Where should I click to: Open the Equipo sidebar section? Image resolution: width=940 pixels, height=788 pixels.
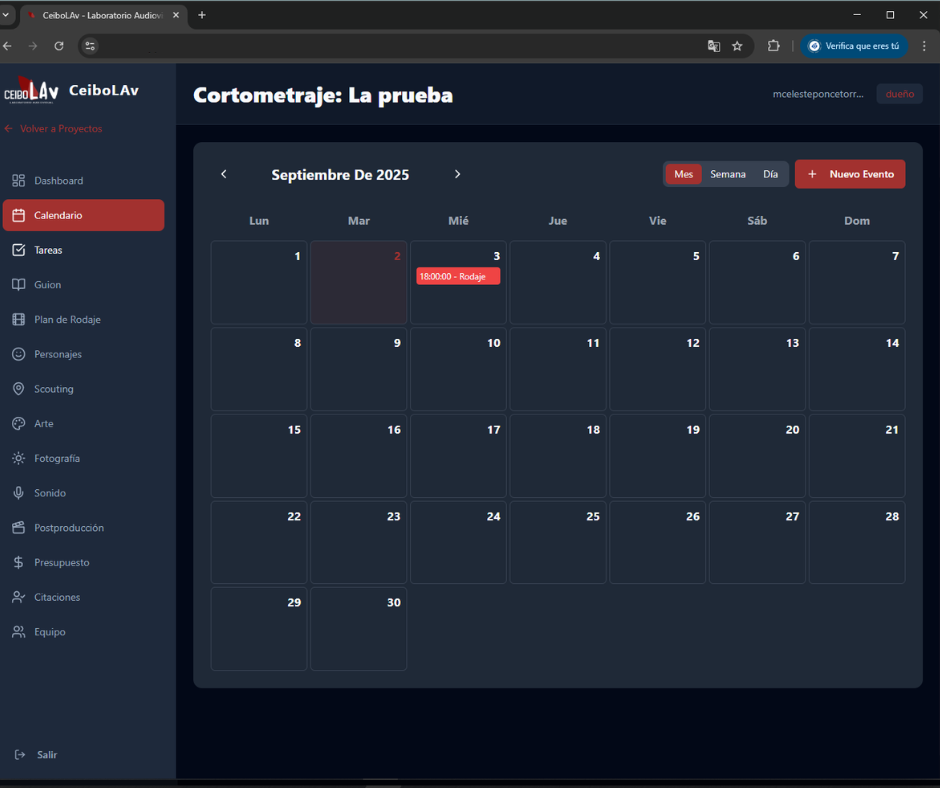49,632
